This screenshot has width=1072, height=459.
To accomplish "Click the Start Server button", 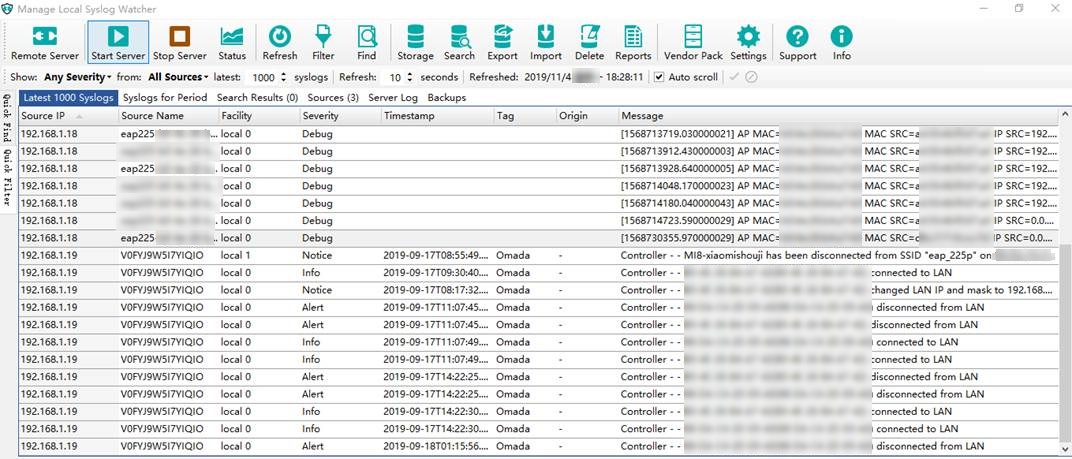I will 118,42.
